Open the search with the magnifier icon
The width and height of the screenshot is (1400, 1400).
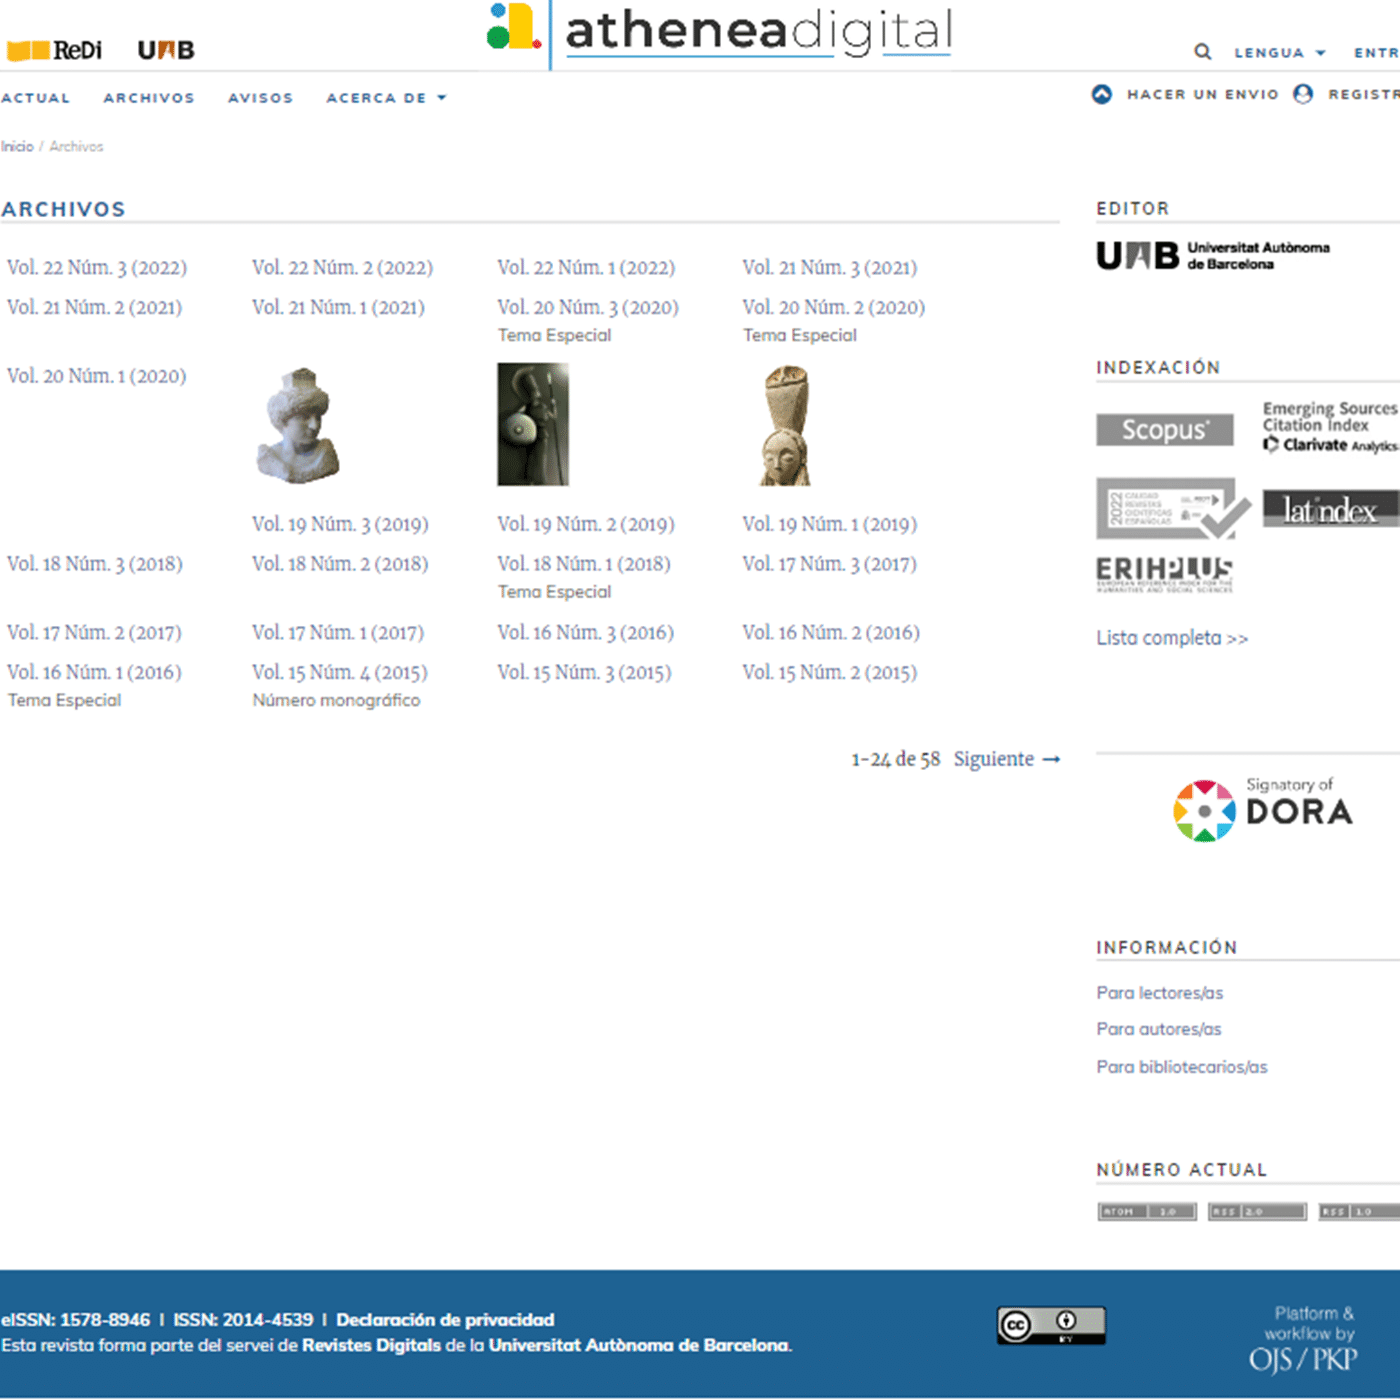pos(1202,51)
